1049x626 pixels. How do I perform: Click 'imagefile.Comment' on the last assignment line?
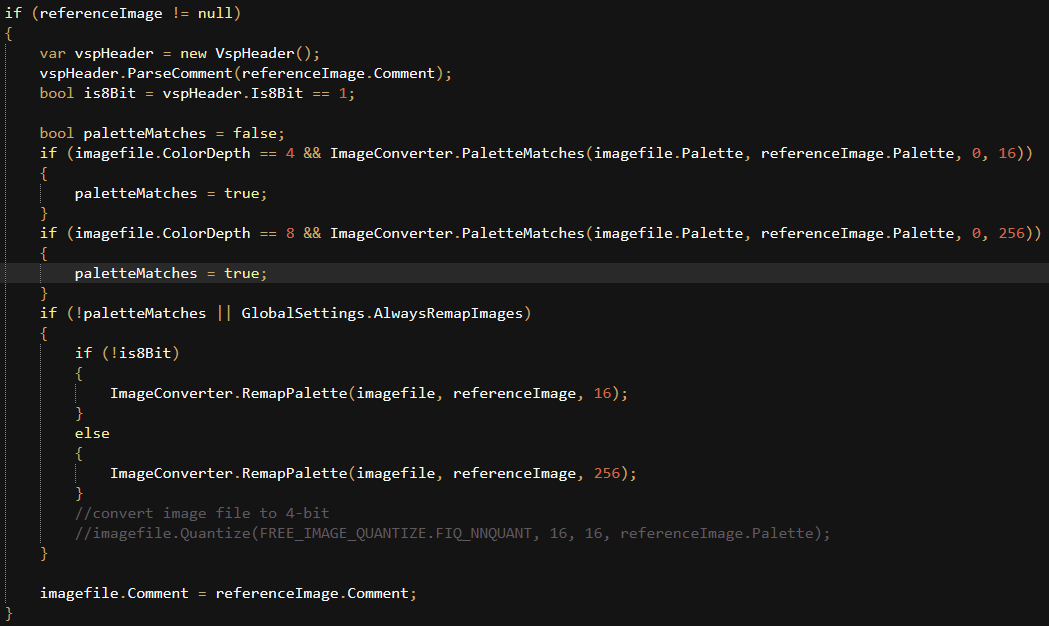pyautogui.click(x=114, y=594)
